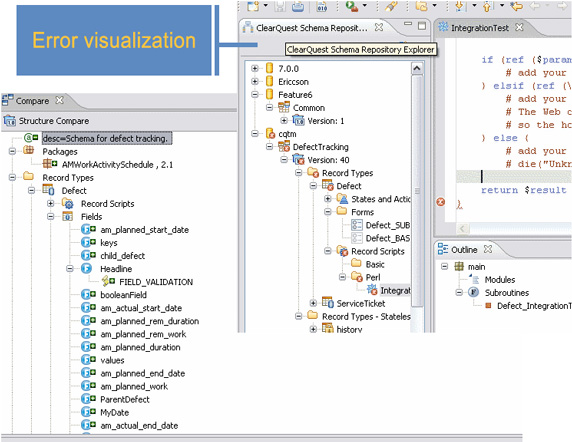Click the AMWorkActivitySchedule package icon
Viewport: 572px width, 442px height.
point(50,164)
